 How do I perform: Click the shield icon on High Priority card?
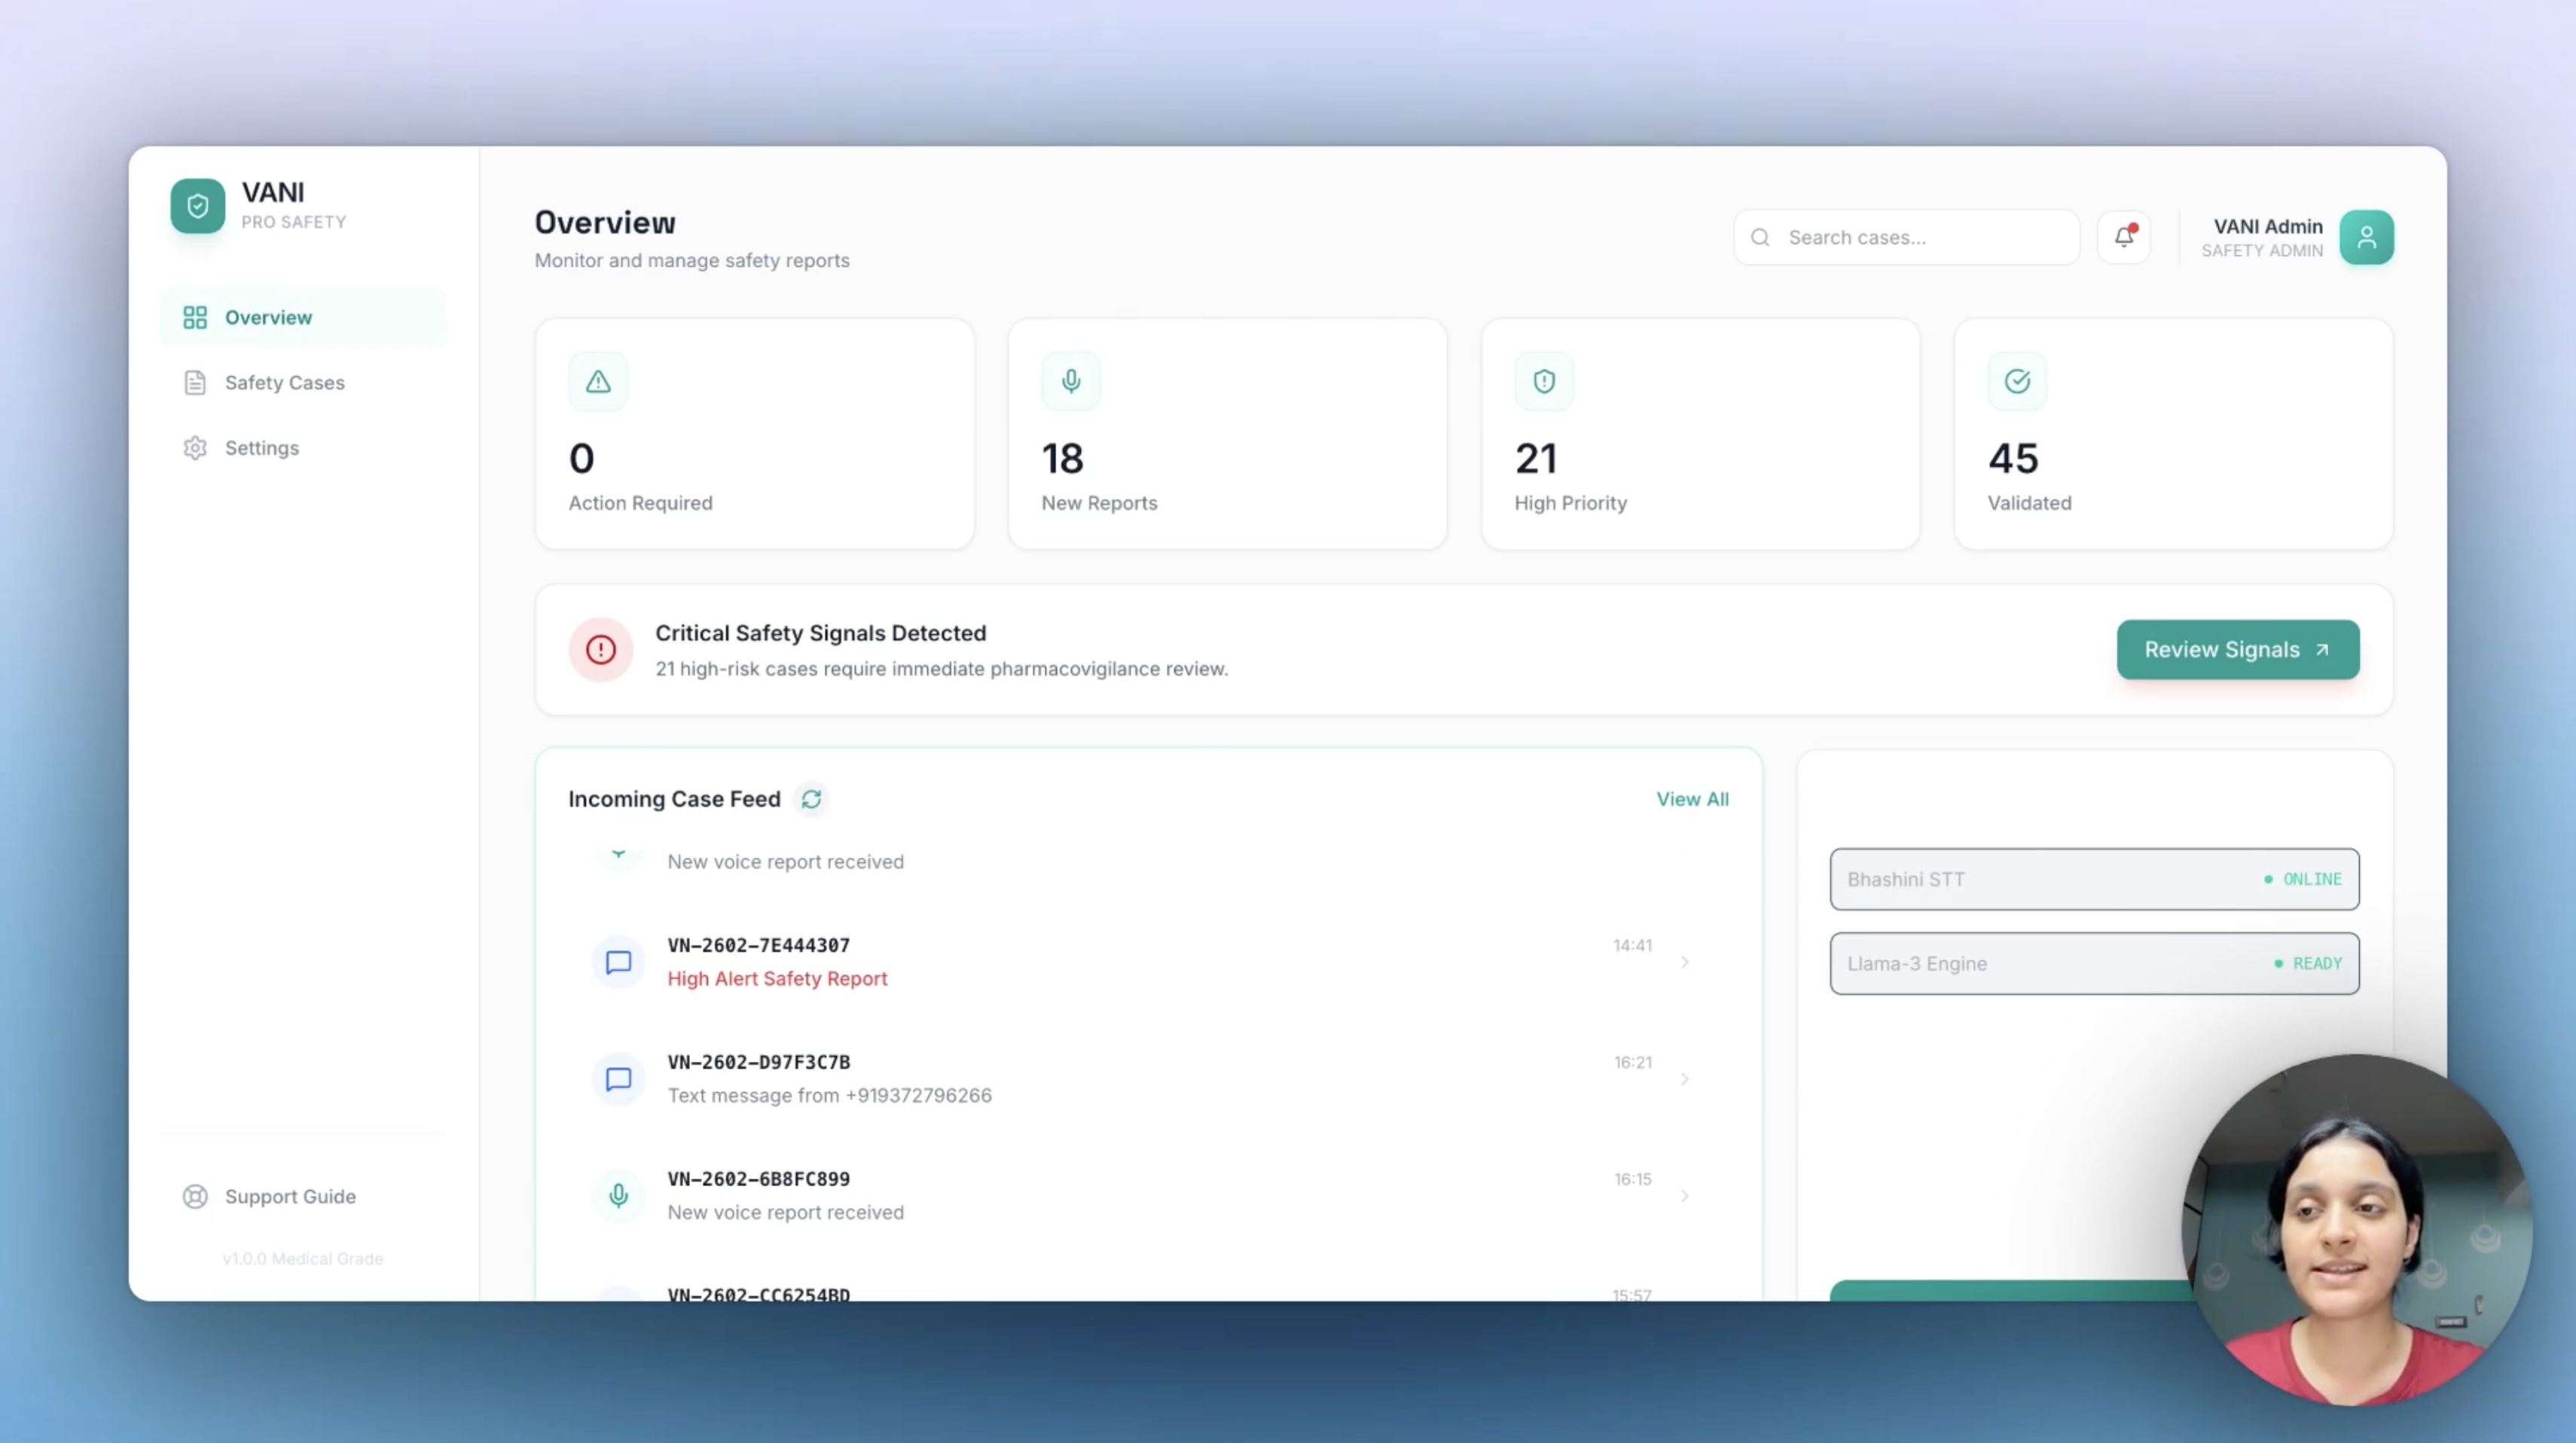click(1544, 381)
